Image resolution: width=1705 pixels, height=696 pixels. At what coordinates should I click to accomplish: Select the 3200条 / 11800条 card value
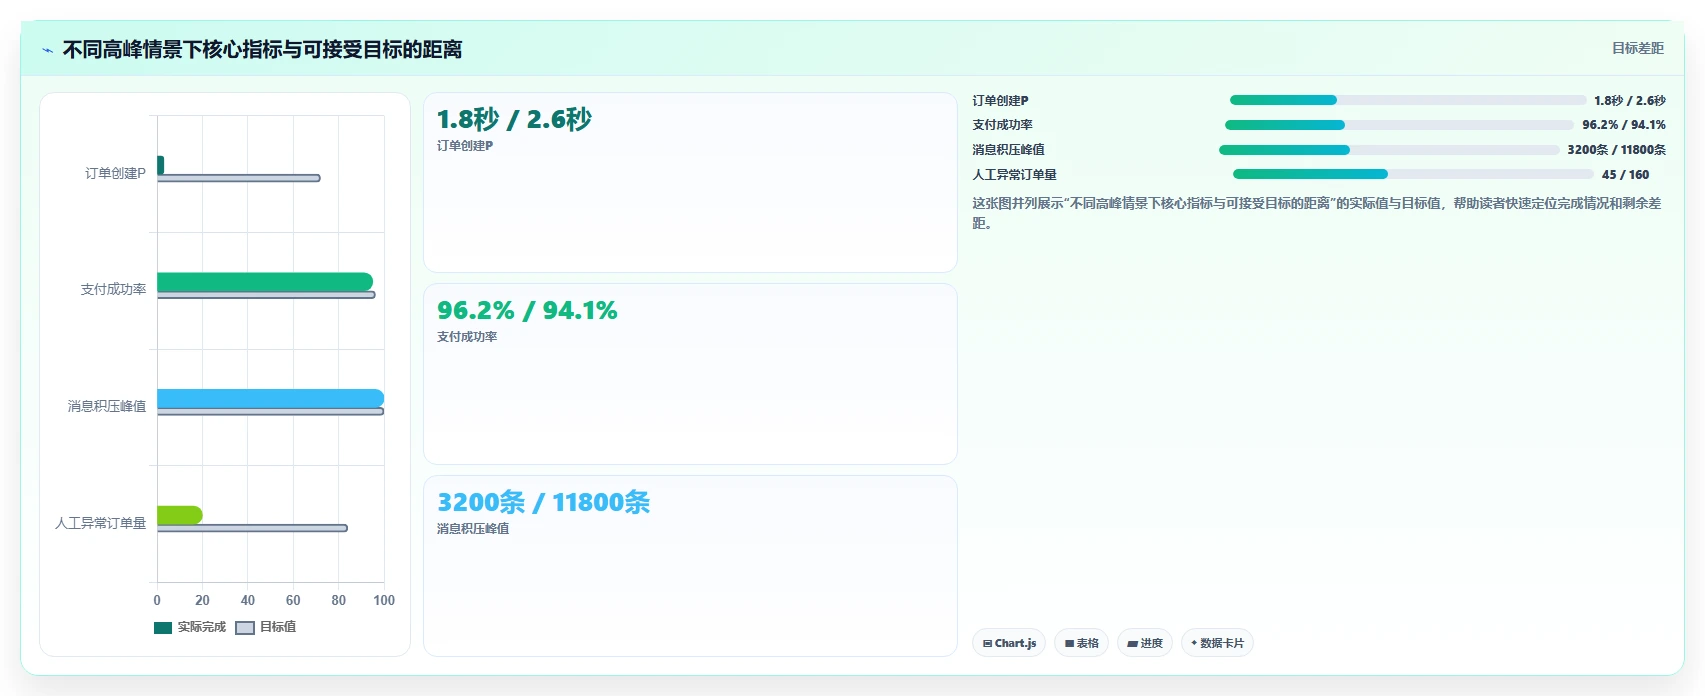543,502
